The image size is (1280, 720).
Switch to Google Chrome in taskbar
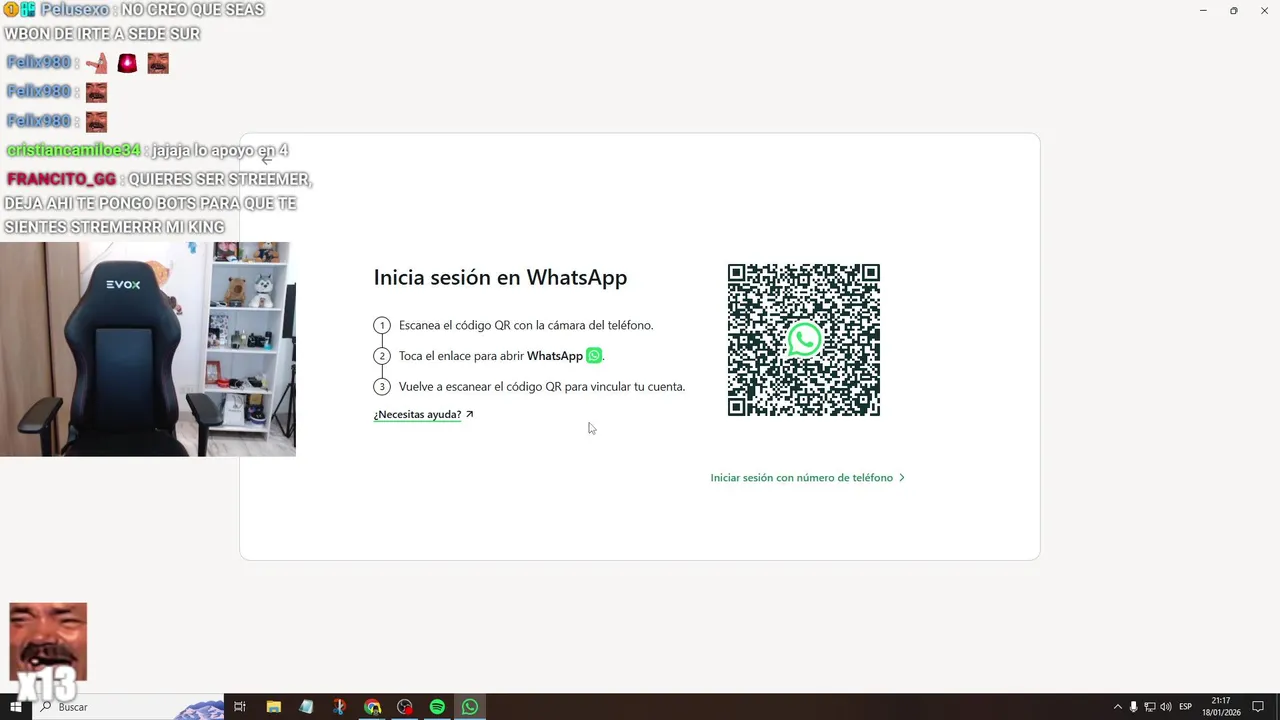click(372, 707)
